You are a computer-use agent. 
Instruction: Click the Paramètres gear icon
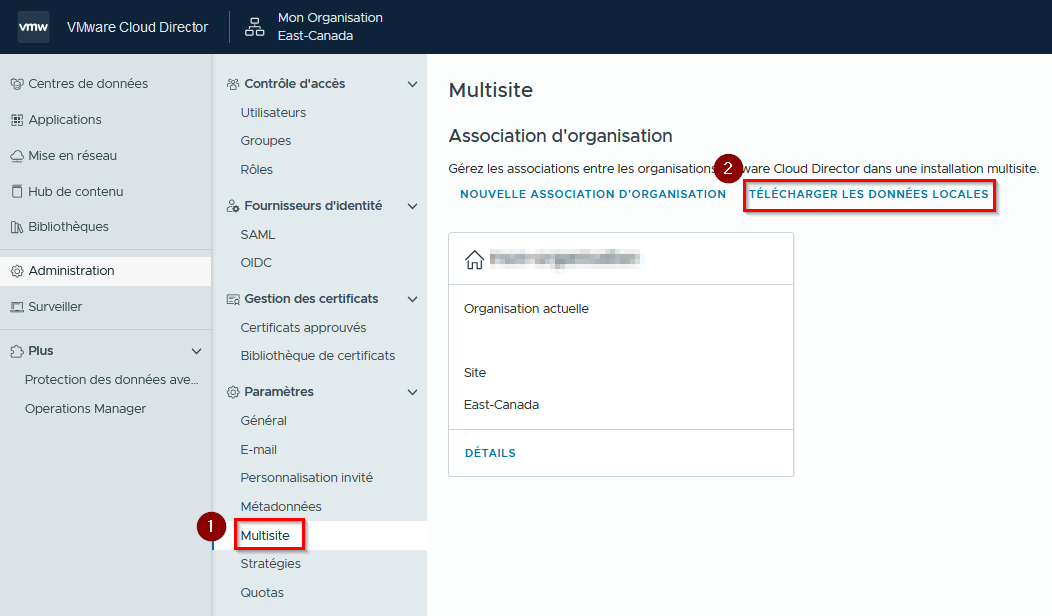point(233,392)
